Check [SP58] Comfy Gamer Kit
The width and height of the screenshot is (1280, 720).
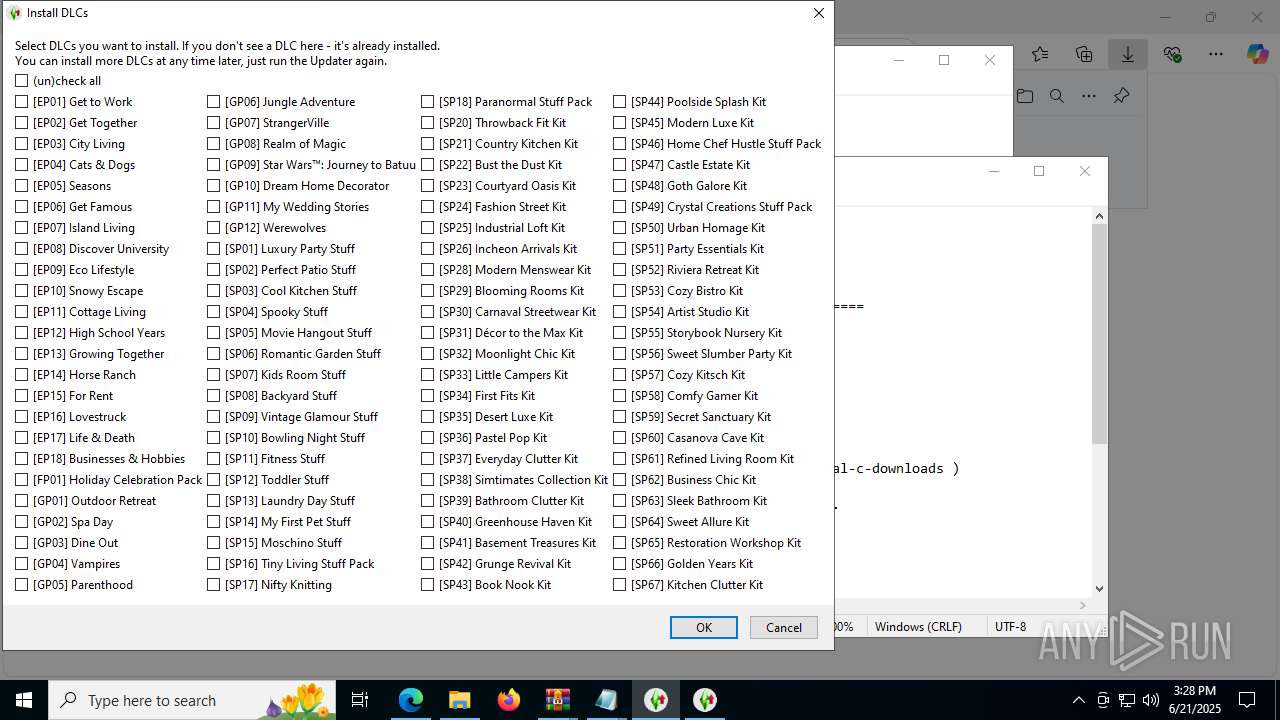pyautogui.click(x=620, y=396)
